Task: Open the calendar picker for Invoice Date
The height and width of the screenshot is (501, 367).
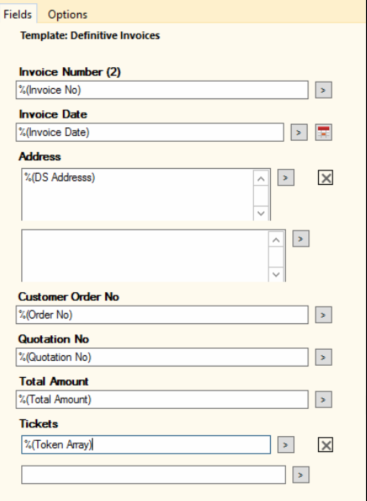Action: click(x=323, y=132)
